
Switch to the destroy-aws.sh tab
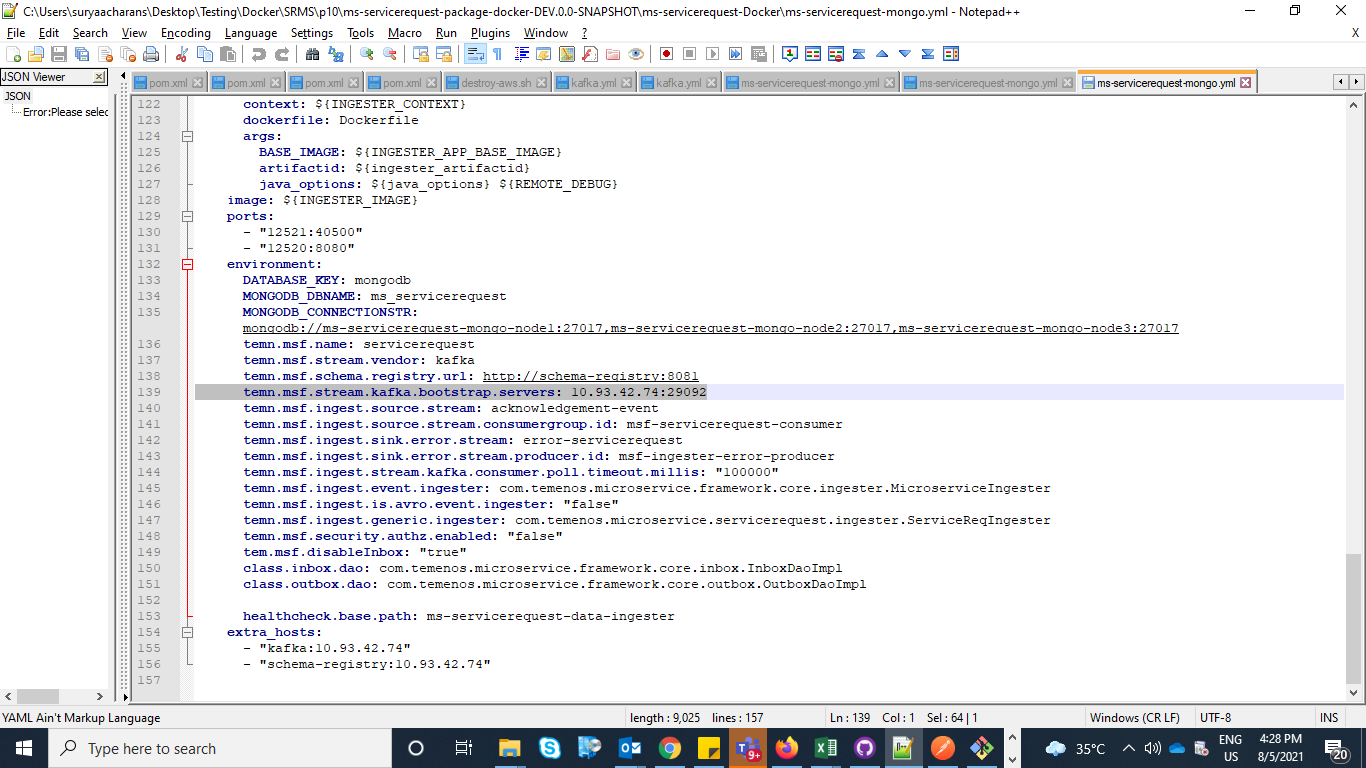pyautogui.click(x=496, y=83)
